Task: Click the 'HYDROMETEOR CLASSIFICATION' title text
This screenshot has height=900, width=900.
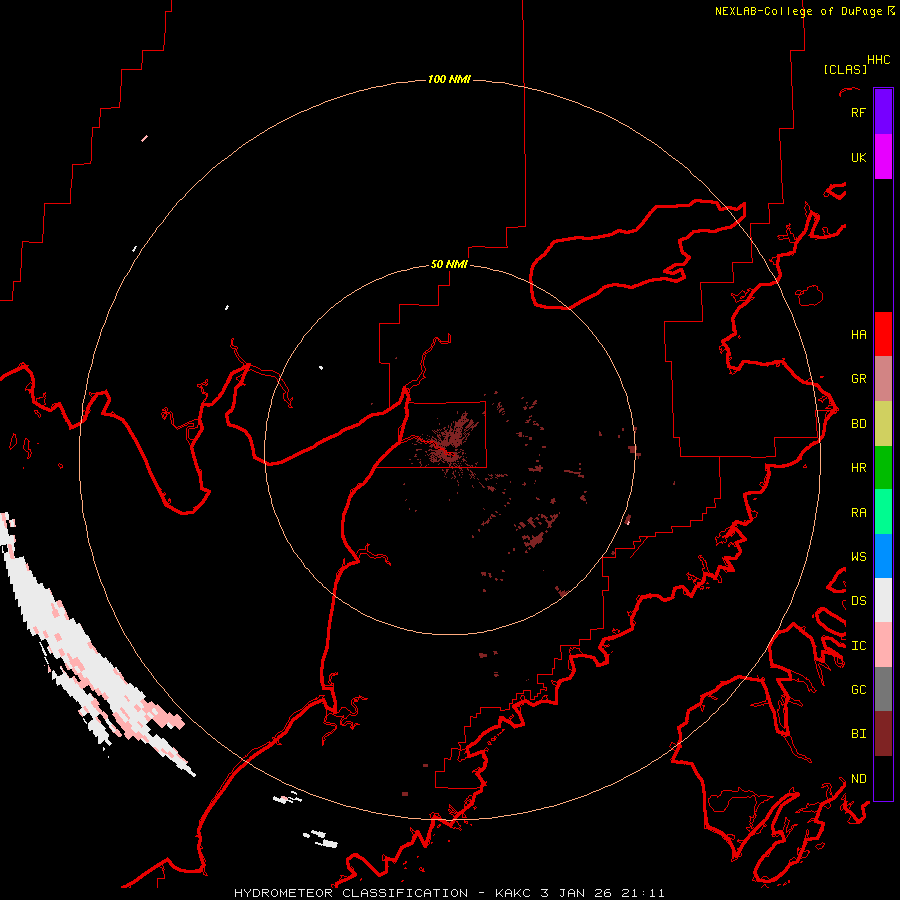Action: [351, 893]
